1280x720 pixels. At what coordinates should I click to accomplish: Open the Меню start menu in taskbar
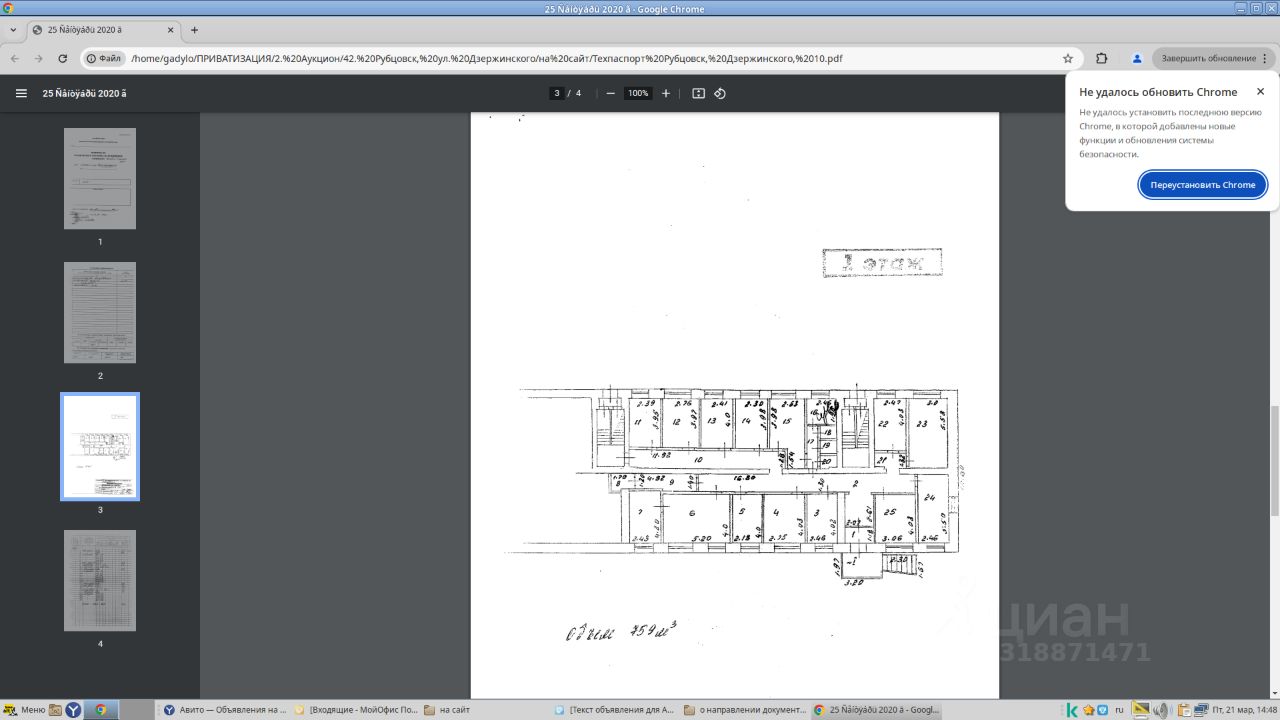(24, 710)
